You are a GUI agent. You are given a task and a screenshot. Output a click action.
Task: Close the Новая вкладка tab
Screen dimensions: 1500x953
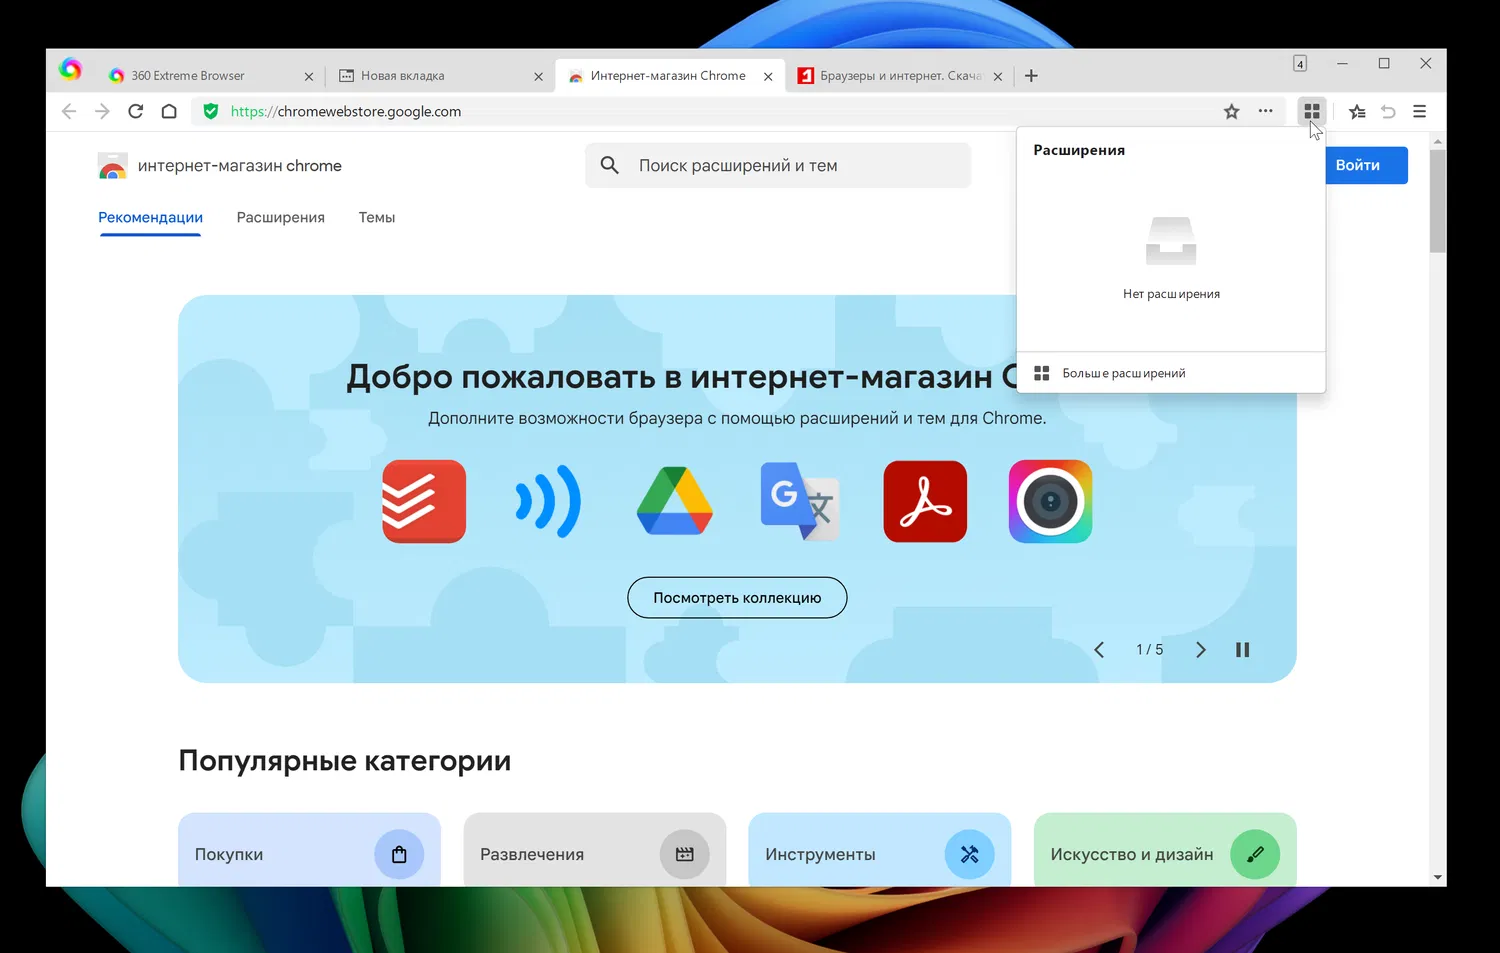538,76
